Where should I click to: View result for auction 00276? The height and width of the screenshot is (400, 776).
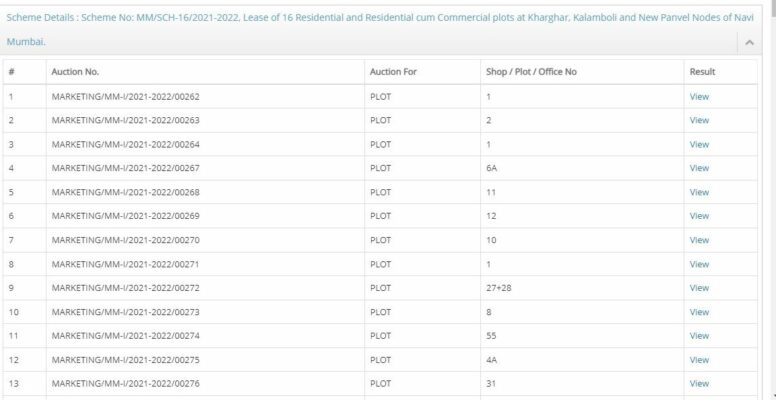tap(699, 383)
